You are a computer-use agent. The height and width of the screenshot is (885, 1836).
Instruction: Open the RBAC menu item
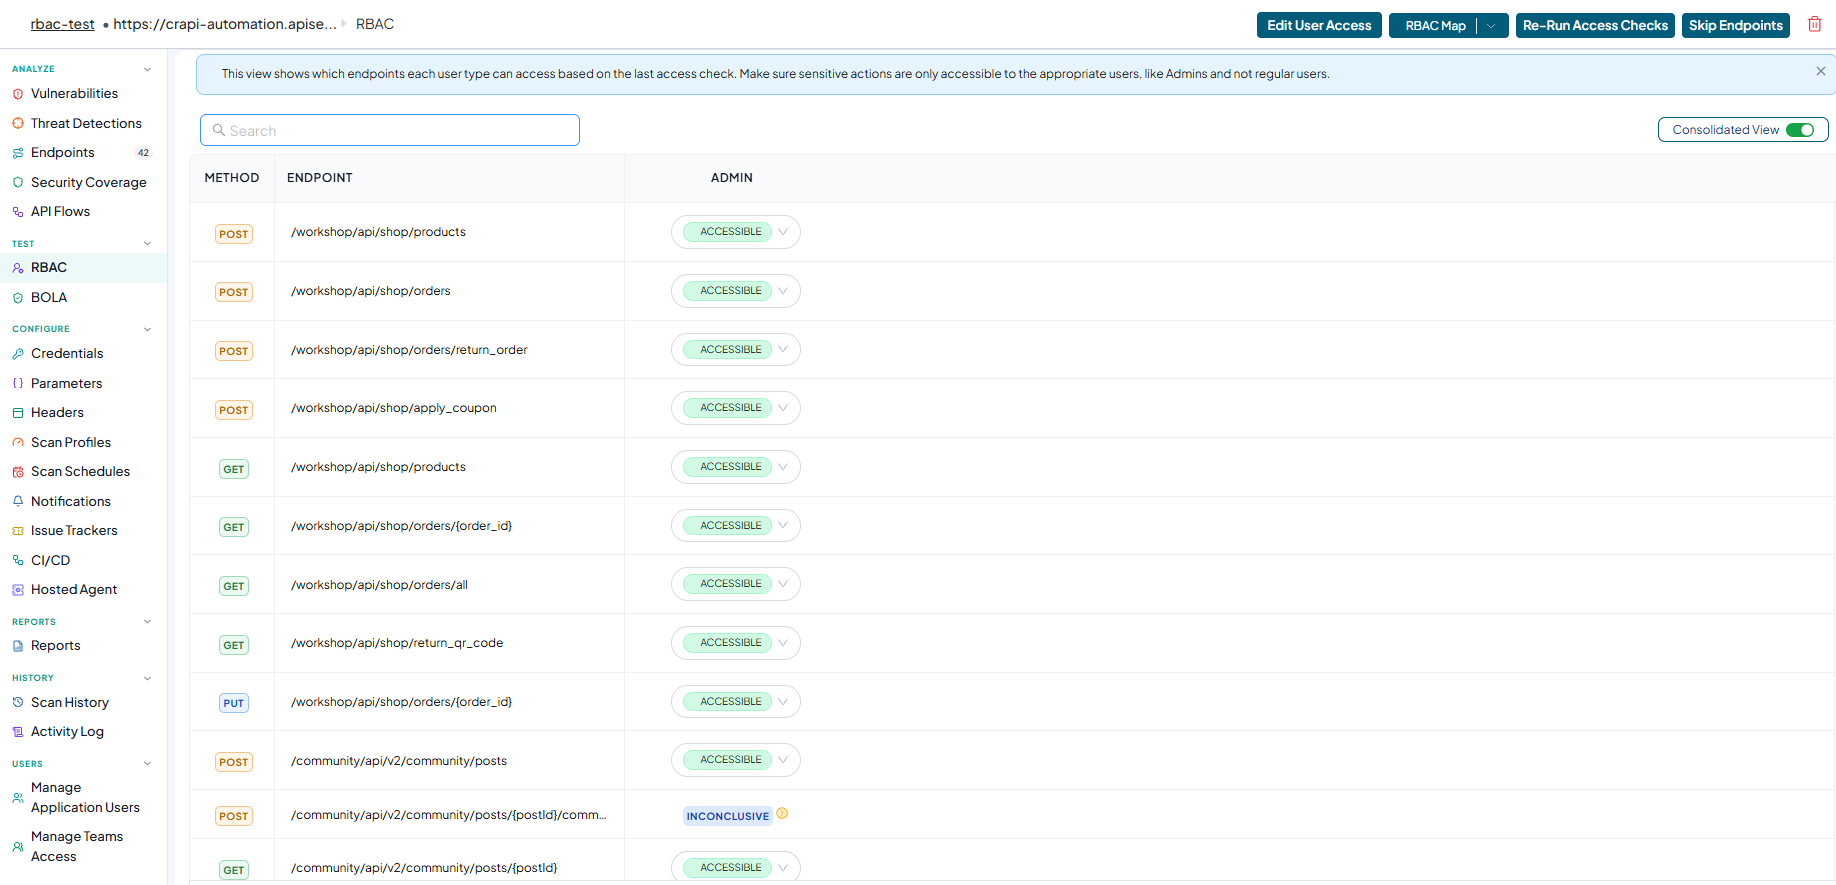coord(83,268)
